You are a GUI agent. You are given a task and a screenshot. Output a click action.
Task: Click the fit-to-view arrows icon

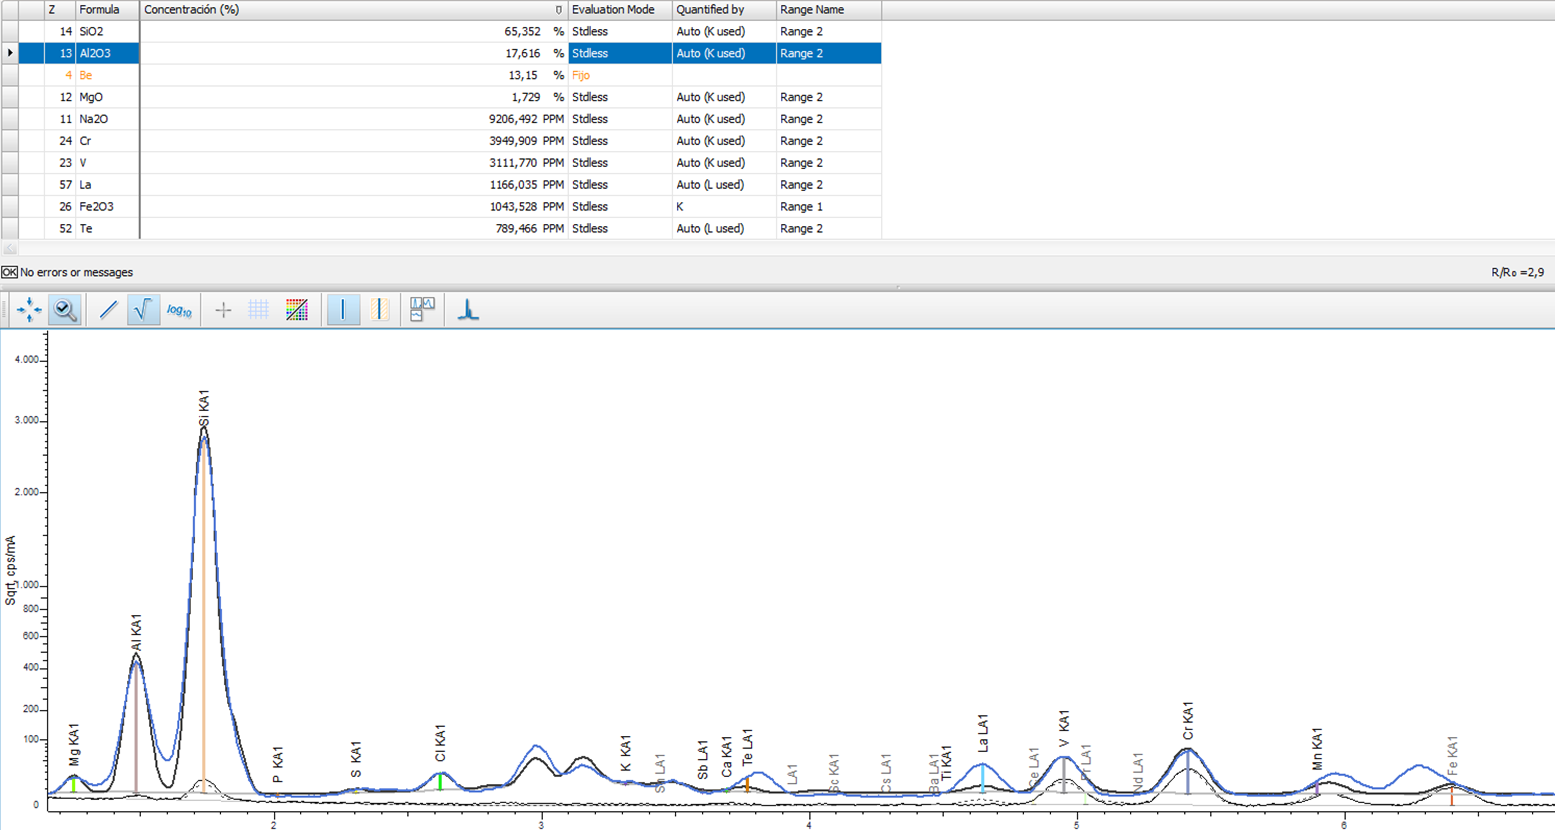coord(29,310)
